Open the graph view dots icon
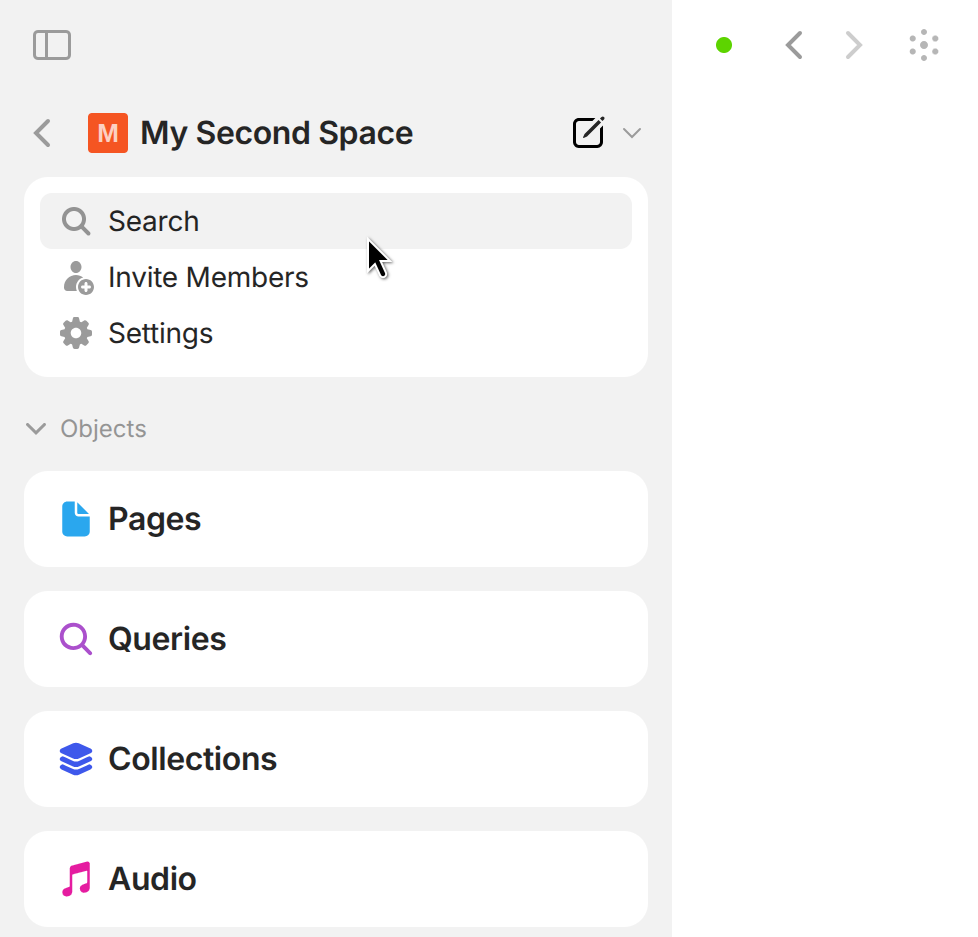The image size is (978, 937). (924, 45)
